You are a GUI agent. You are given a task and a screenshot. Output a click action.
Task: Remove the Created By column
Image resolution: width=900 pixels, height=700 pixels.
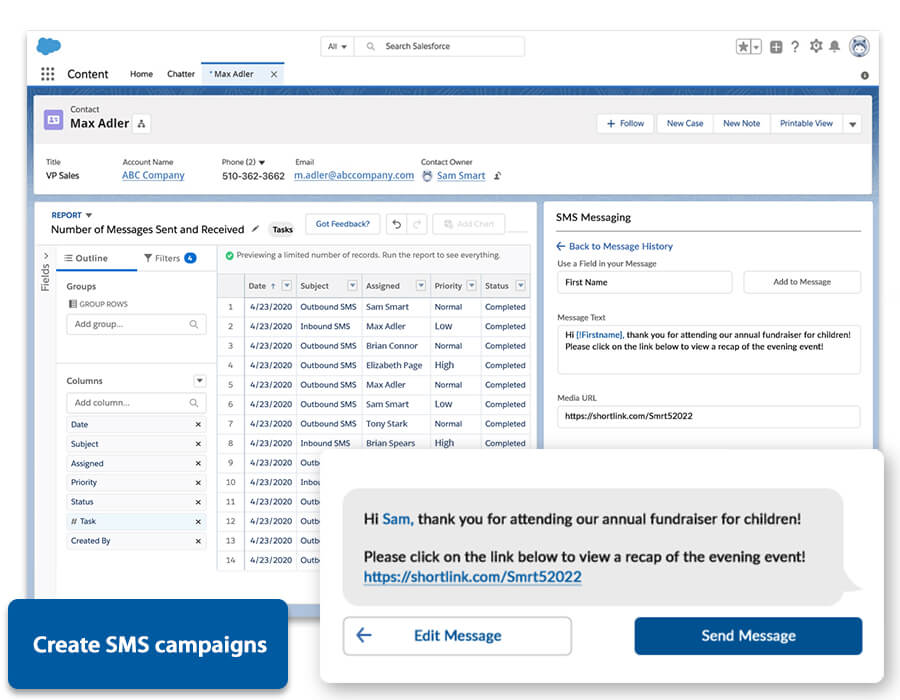tap(198, 541)
